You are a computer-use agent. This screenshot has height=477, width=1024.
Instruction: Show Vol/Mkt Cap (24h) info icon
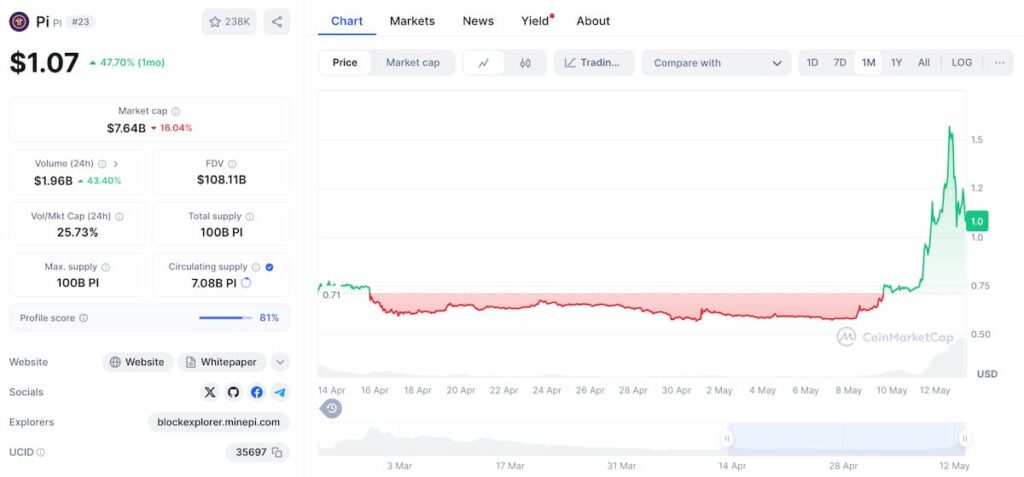(119, 216)
